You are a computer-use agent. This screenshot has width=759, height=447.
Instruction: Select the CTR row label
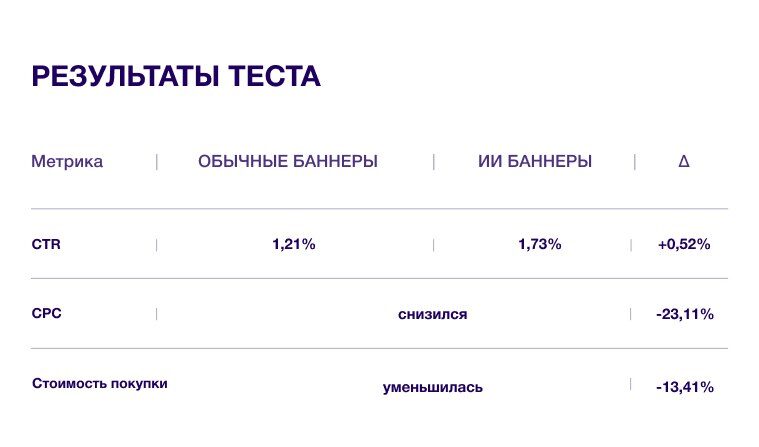coord(46,243)
